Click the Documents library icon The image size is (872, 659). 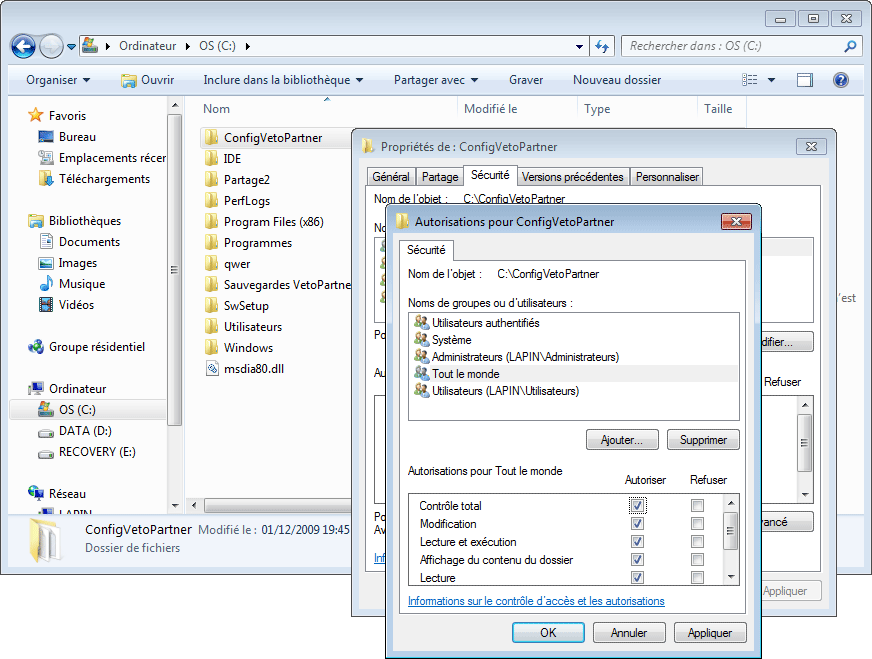tap(46, 241)
